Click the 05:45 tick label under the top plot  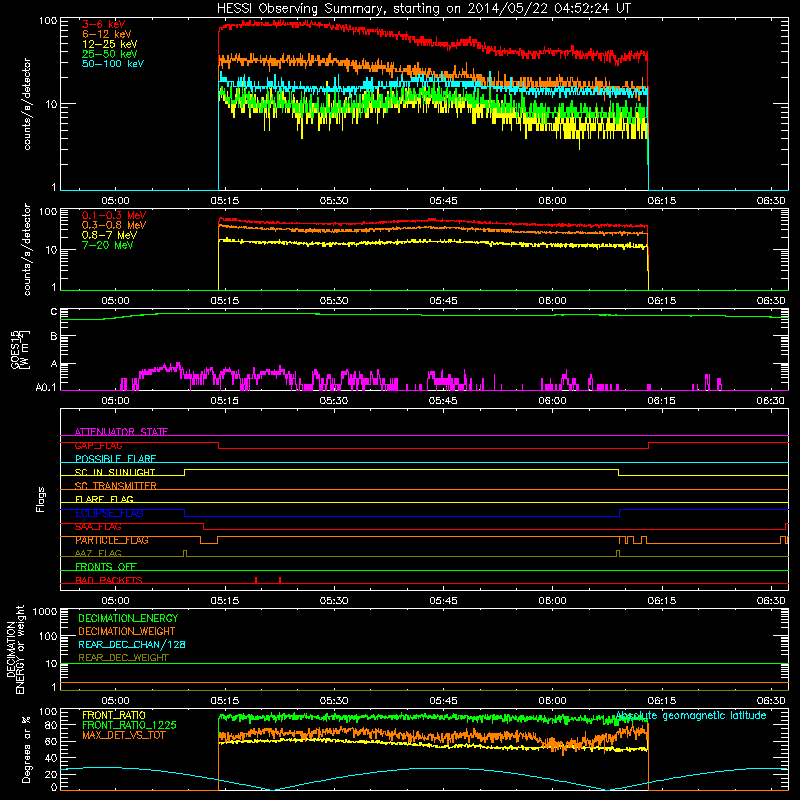[443, 201]
